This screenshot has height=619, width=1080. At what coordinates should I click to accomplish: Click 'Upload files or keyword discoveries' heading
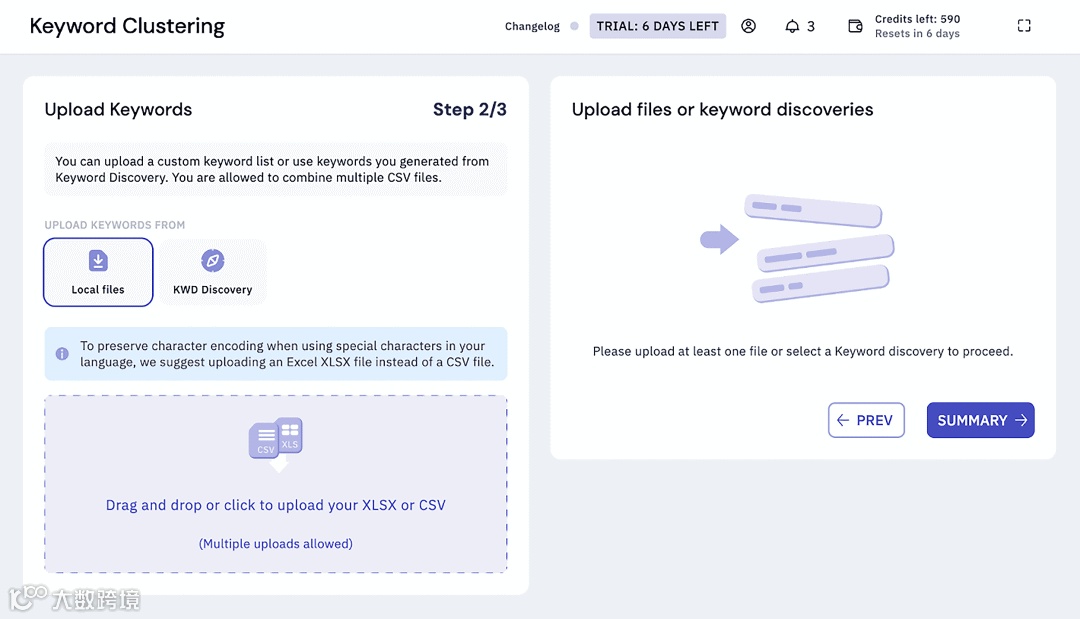point(723,109)
